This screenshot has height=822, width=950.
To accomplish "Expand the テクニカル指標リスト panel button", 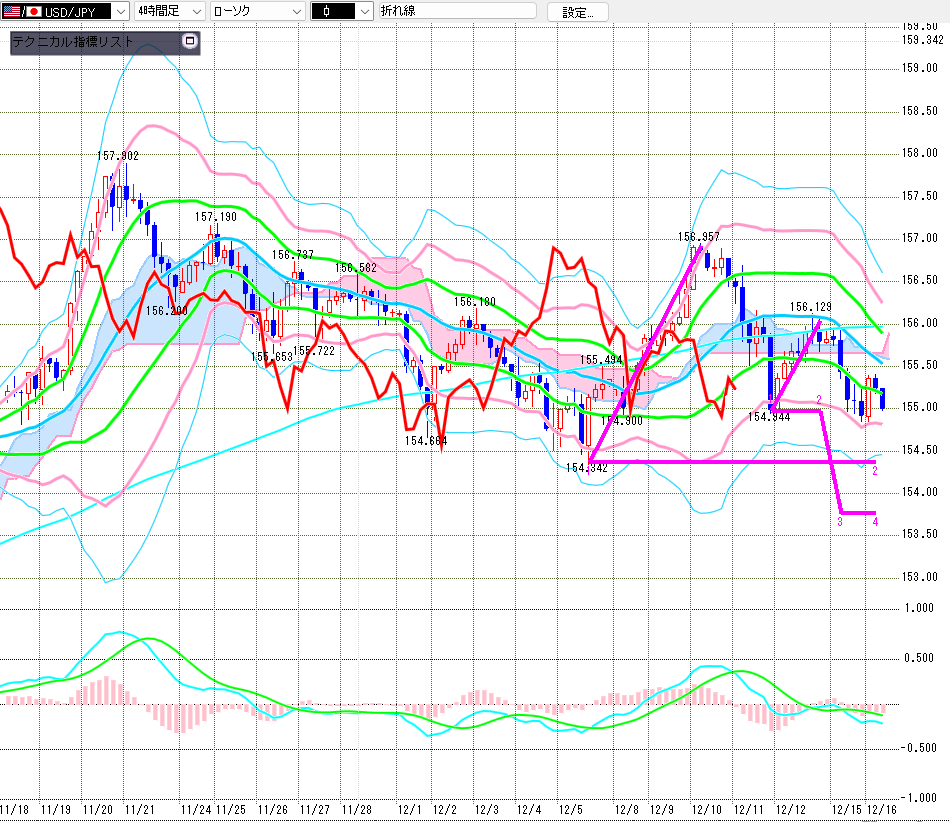I will click(x=191, y=42).
